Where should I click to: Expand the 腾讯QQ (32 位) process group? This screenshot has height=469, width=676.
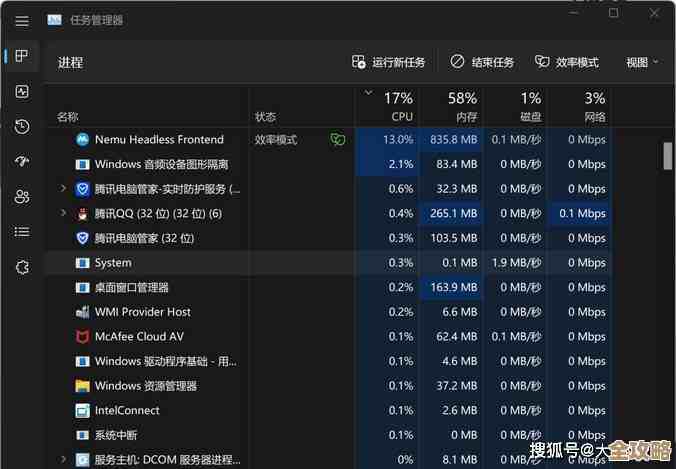[63, 213]
